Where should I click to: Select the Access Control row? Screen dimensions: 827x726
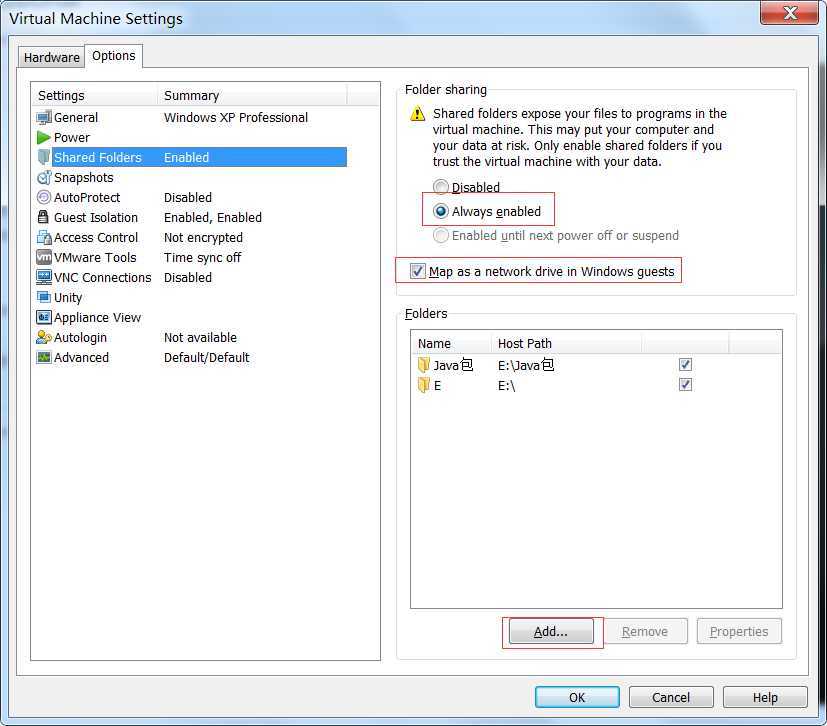(191, 237)
